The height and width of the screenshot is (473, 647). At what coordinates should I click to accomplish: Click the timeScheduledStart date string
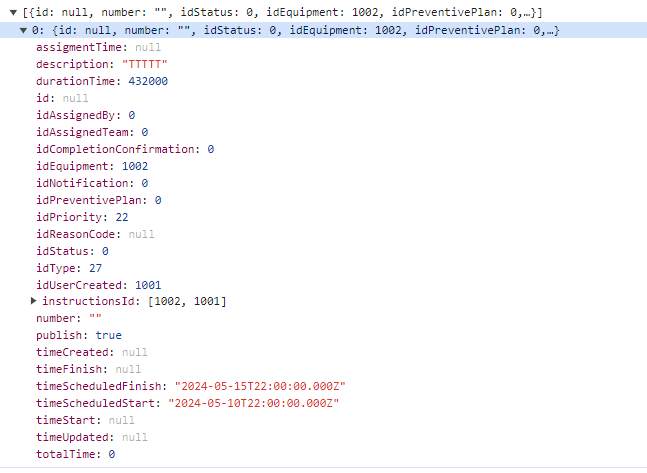[257, 403]
